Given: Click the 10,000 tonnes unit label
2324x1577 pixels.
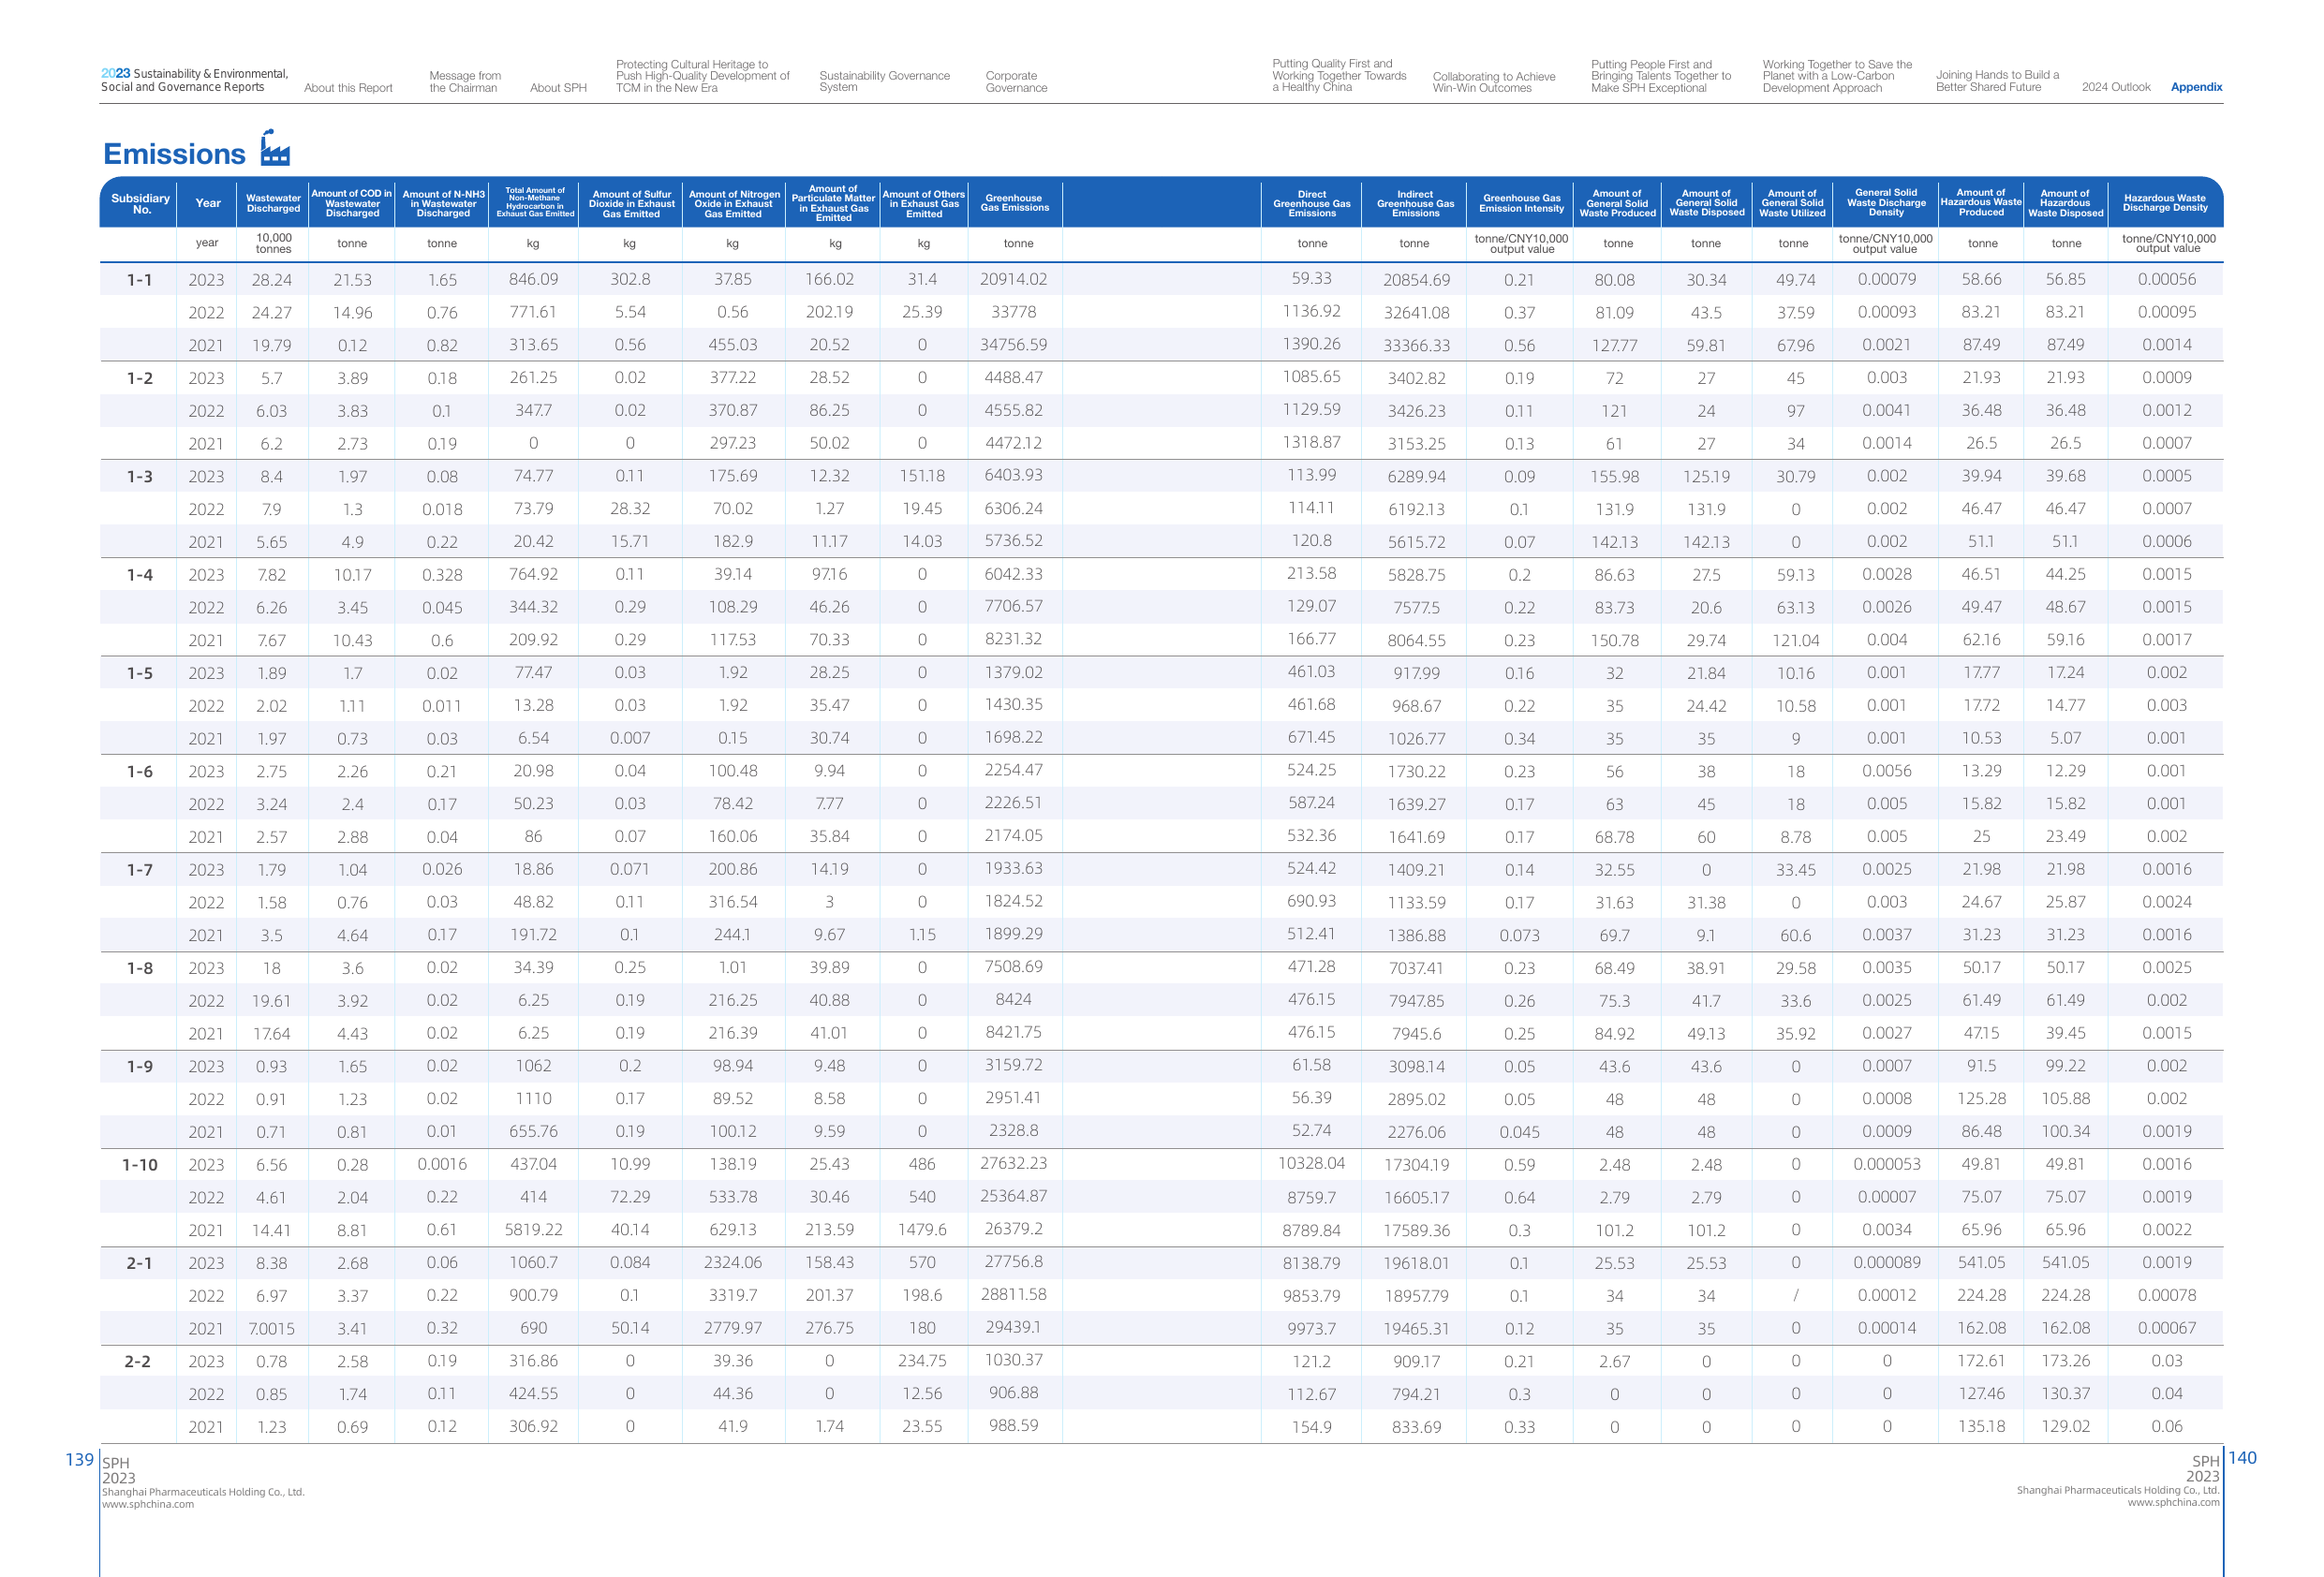Looking at the screenshot, I should [x=273, y=244].
